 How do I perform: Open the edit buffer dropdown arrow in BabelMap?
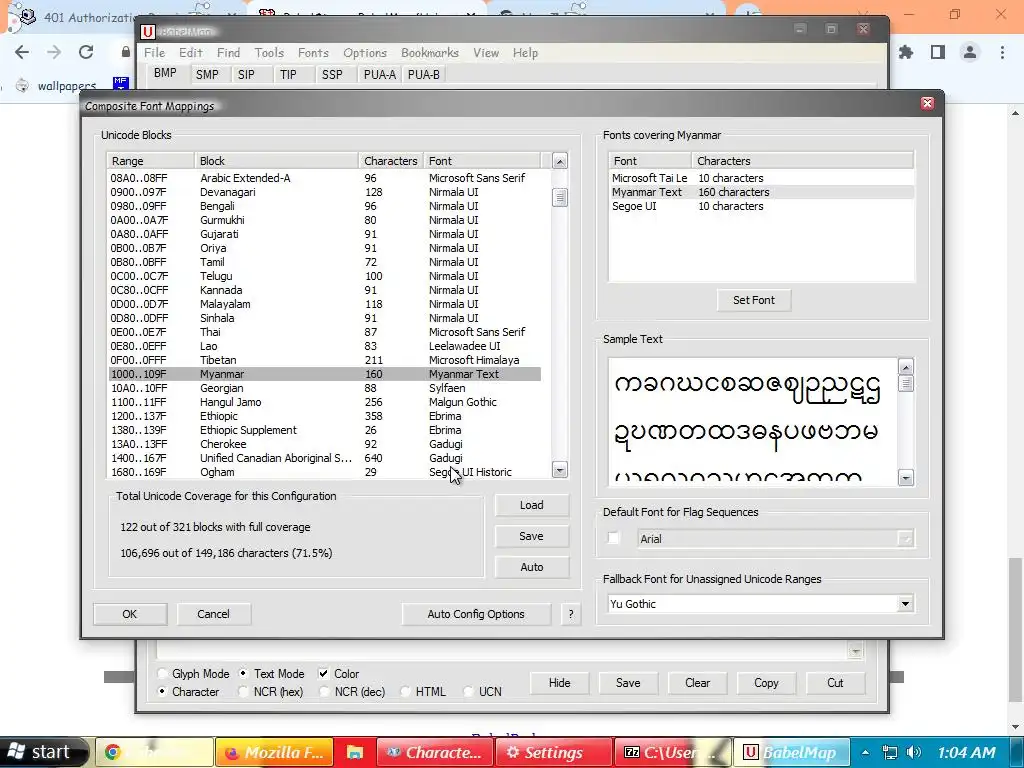[x=855, y=650]
